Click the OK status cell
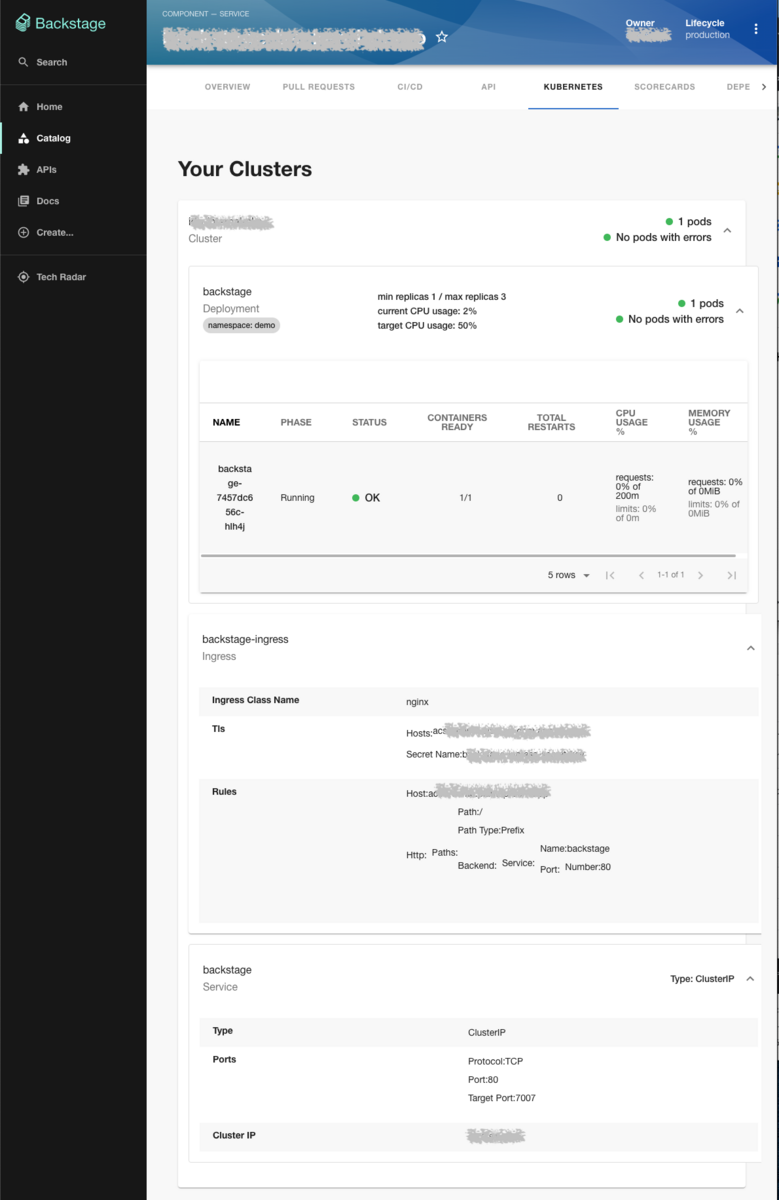 (366, 497)
